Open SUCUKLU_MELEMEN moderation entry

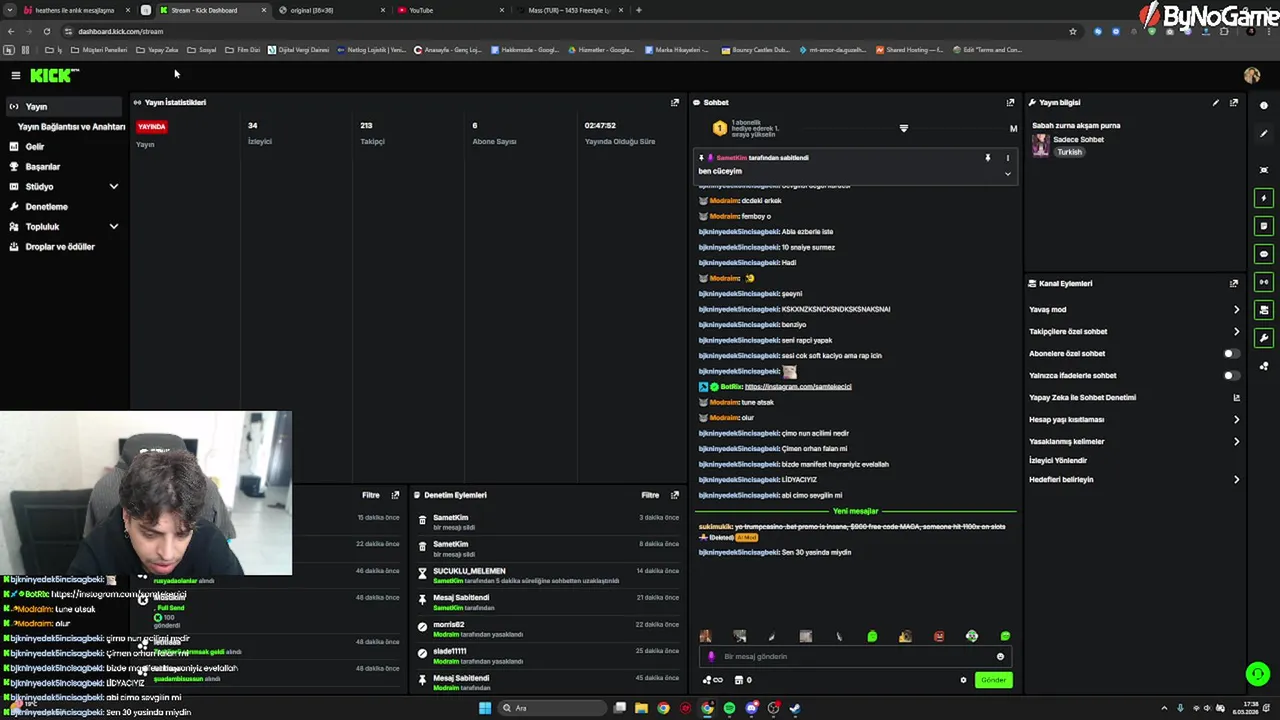(546, 575)
